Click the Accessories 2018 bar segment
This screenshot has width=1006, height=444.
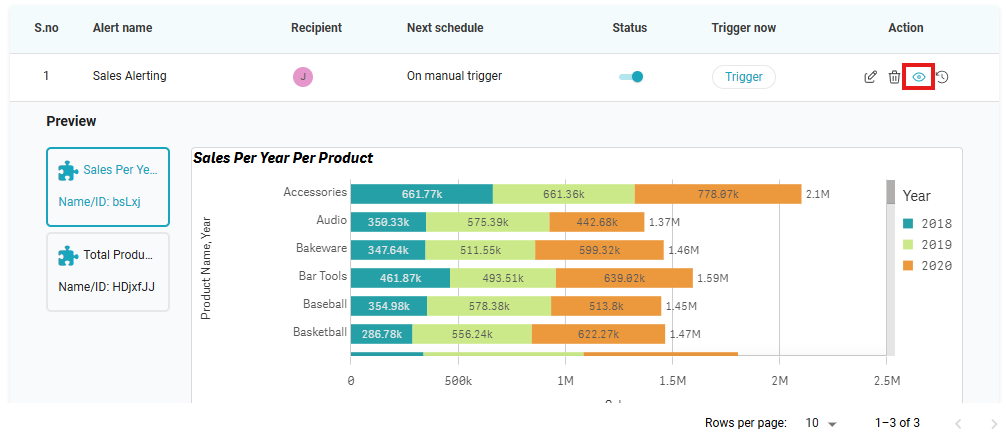(421, 194)
